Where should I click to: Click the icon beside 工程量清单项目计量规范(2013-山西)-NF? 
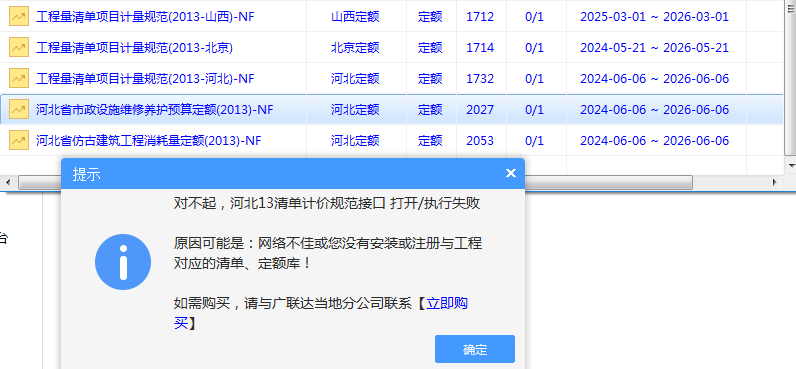19,17
